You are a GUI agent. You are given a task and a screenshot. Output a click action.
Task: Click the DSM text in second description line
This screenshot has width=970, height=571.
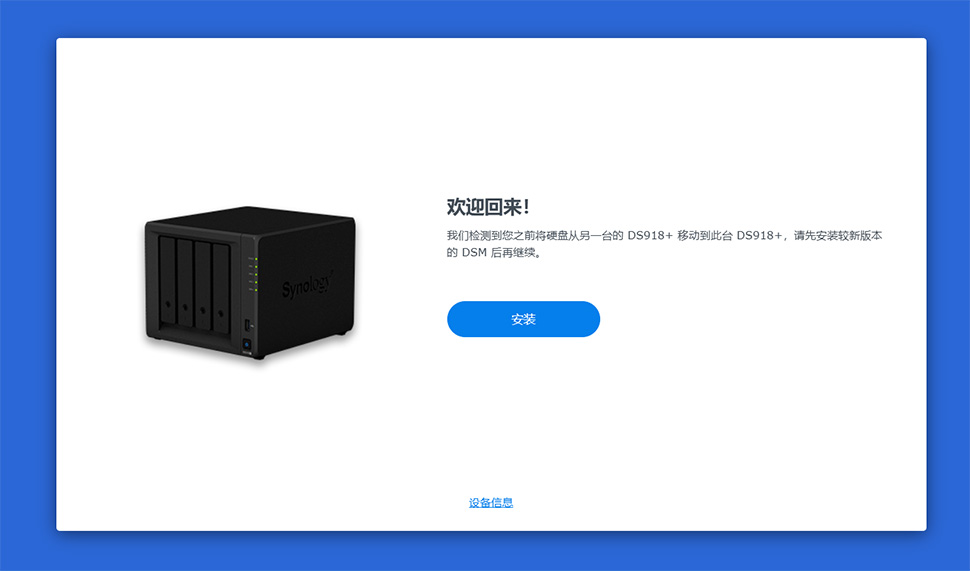474,252
